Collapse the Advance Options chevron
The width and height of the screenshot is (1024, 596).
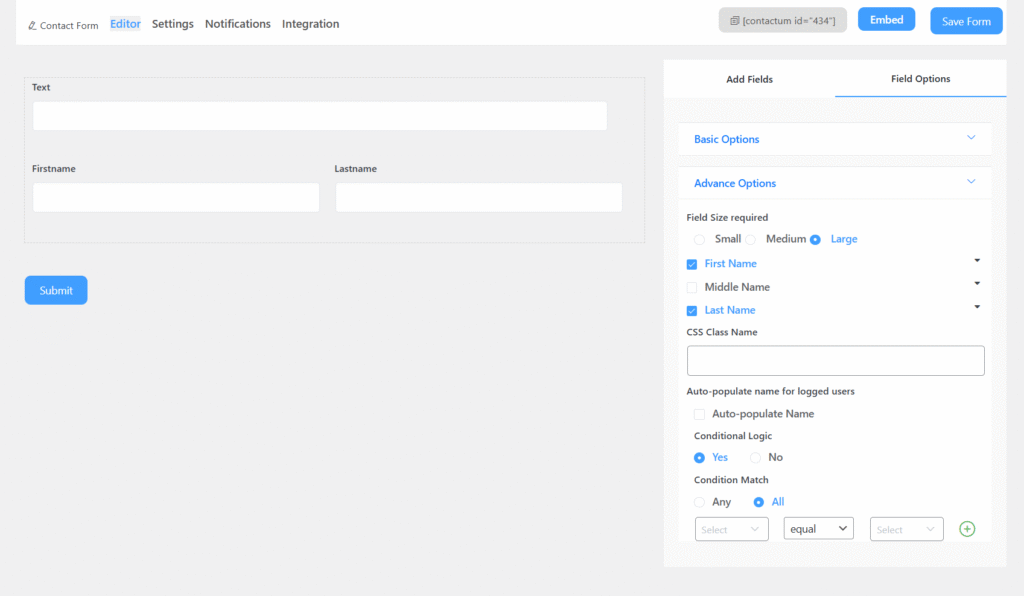click(970, 182)
